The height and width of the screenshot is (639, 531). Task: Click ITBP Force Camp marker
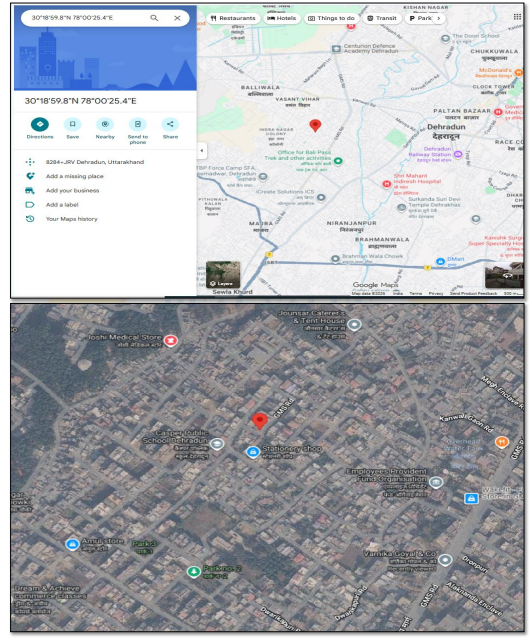(263, 176)
